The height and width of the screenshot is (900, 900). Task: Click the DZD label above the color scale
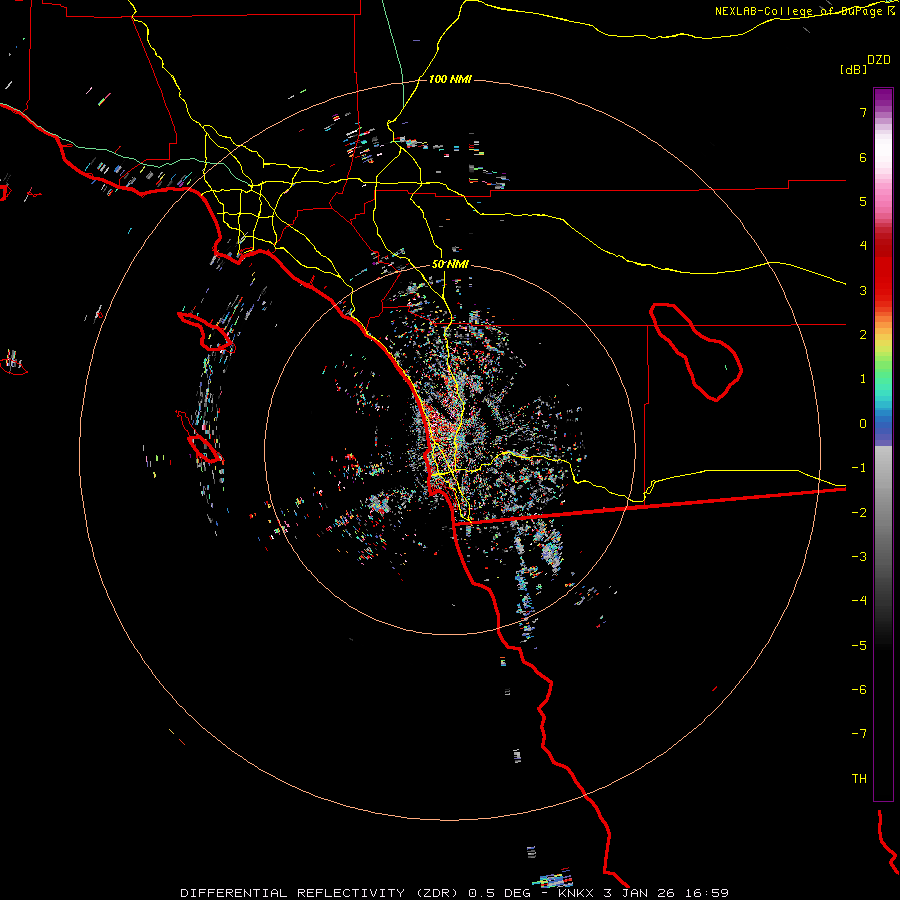coord(879,60)
